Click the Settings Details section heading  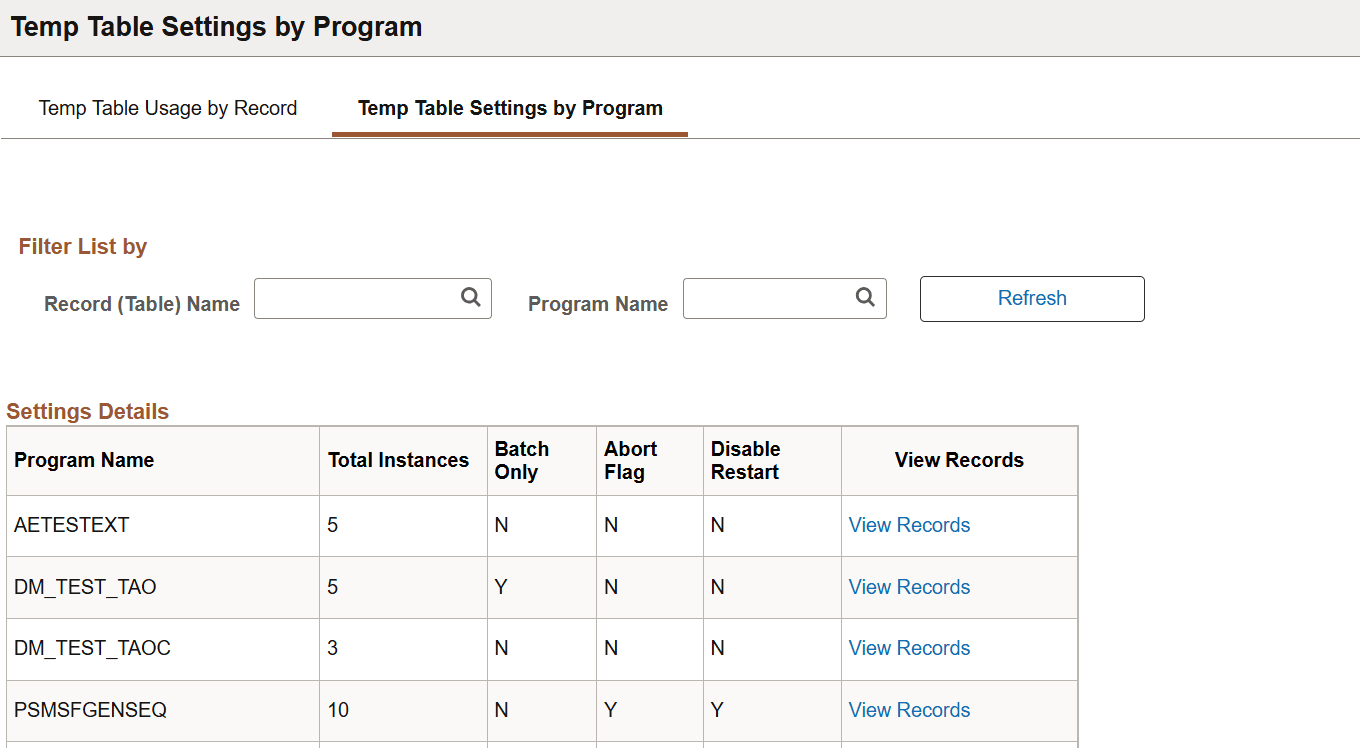tap(87, 411)
